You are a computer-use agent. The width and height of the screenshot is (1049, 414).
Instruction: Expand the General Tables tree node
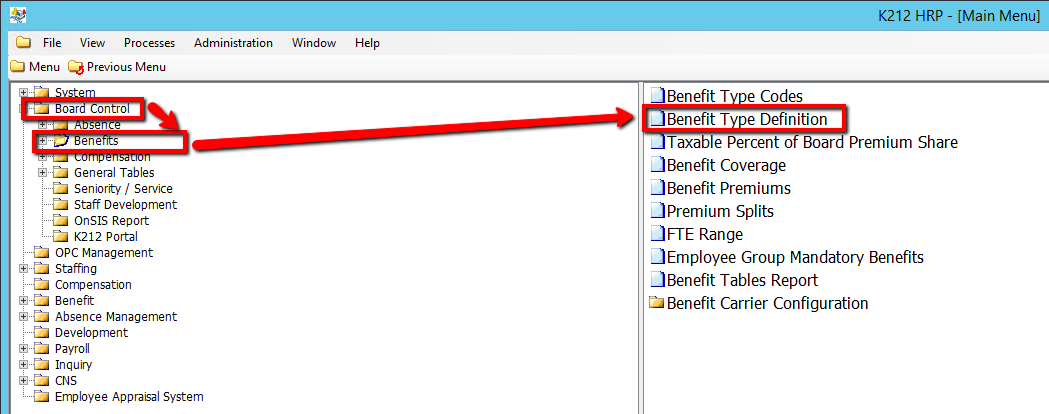pos(42,173)
